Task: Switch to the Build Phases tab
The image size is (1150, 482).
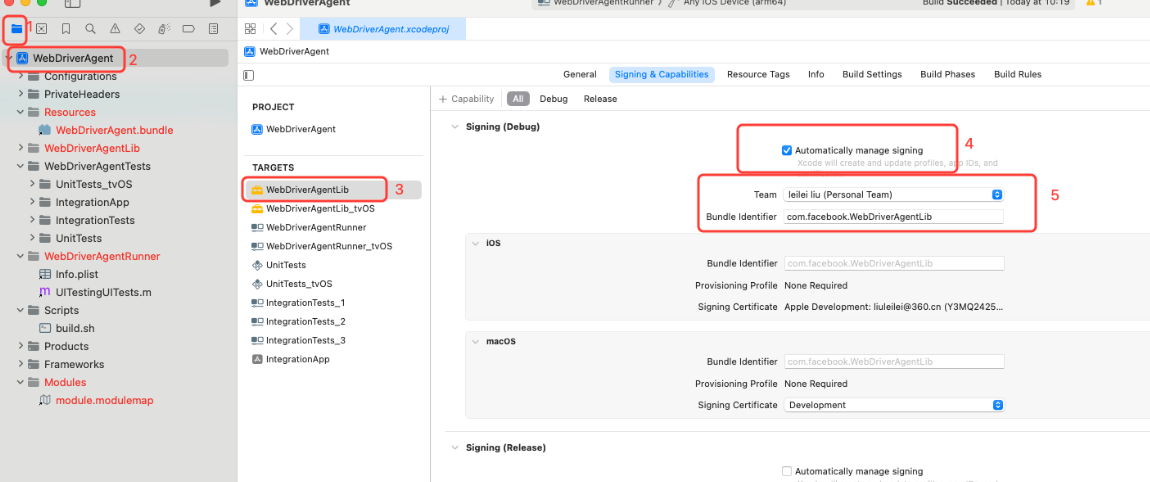Action: [x=948, y=75]
